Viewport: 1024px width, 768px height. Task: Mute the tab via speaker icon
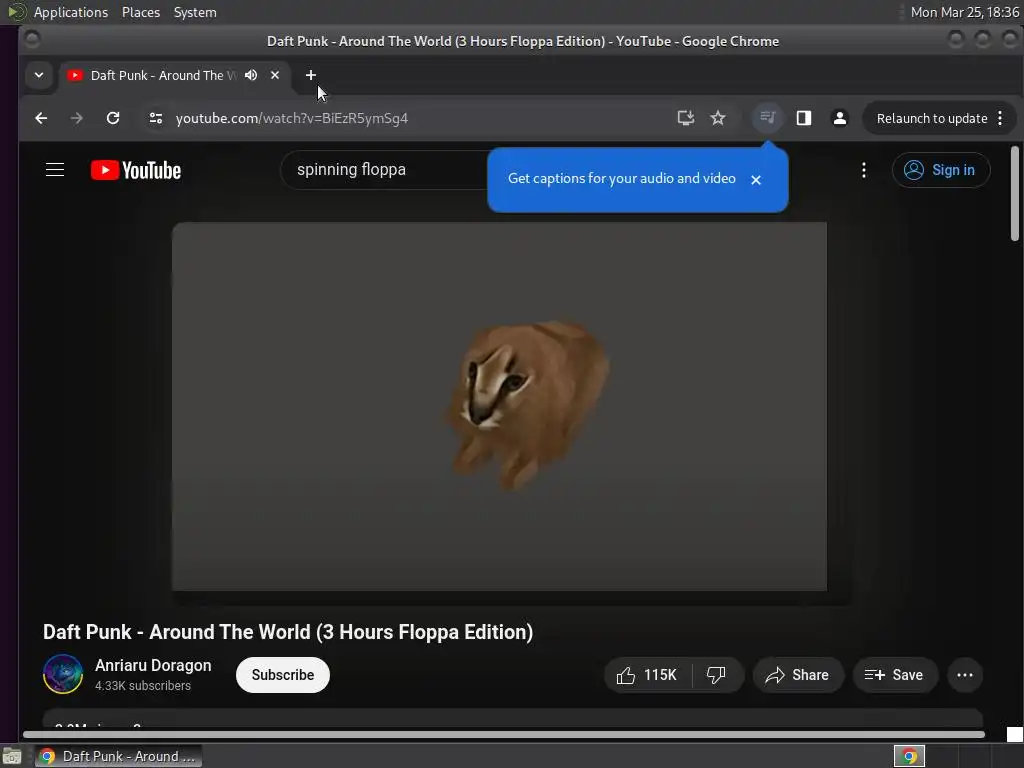pos(251,75)
